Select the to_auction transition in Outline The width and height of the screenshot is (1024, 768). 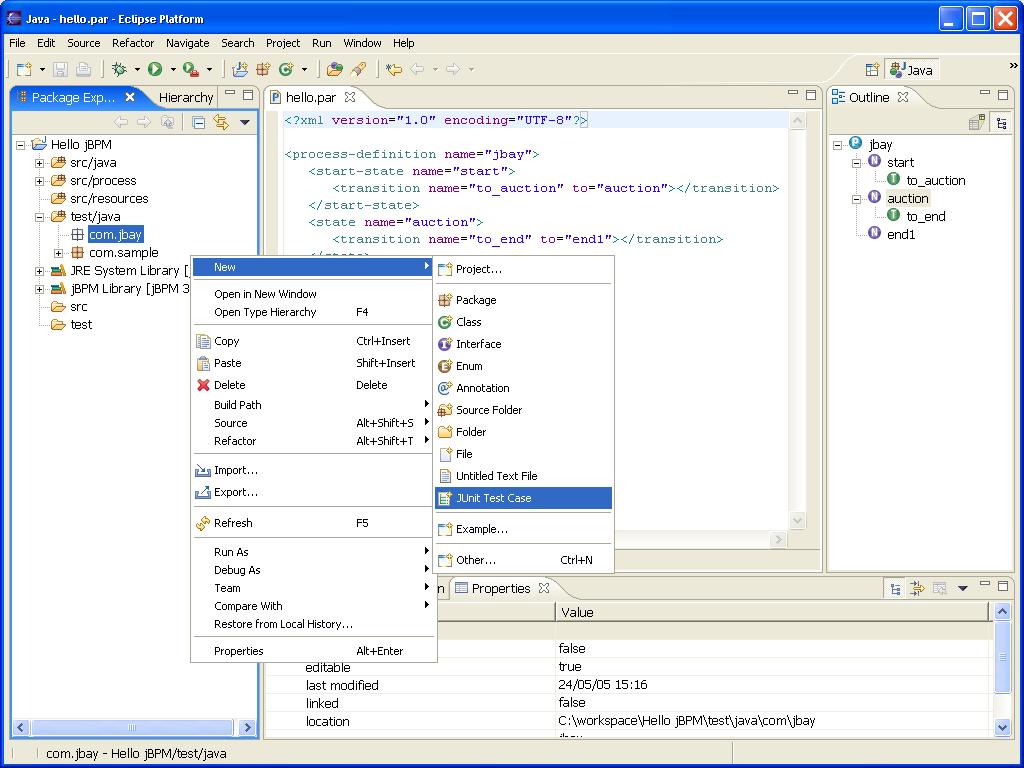[x=935, y=181]
